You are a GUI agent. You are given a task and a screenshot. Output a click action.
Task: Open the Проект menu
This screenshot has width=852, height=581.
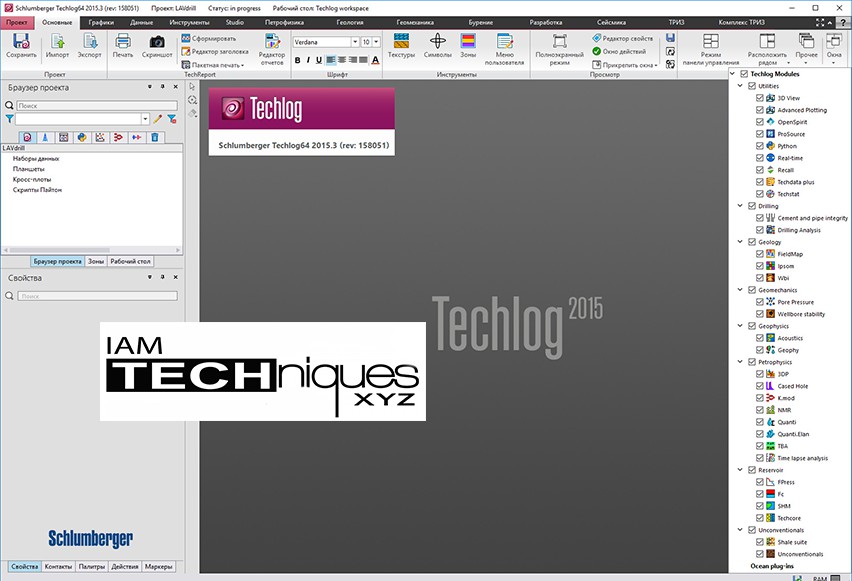click(17, 22)
